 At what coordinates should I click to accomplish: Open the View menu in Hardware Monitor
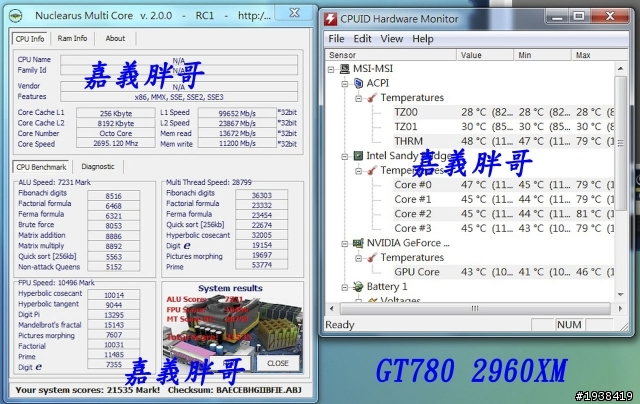click(392, 39)
